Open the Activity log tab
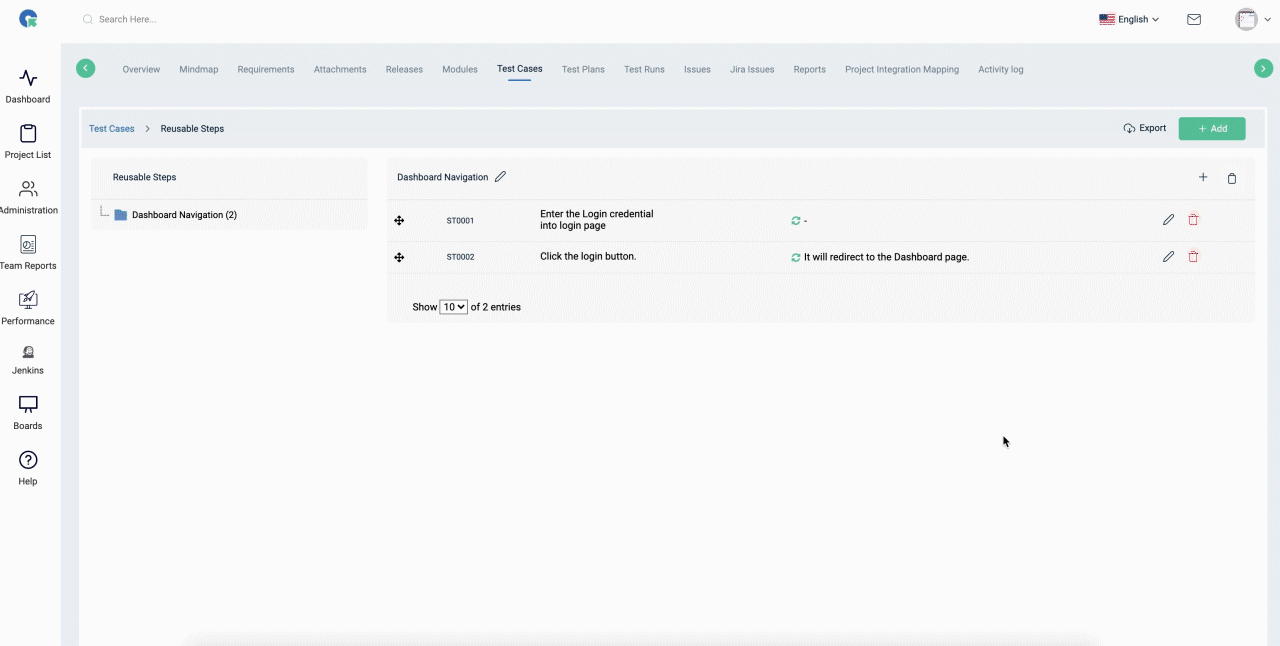This screenshot has height=646, width=1280. point(1000,69)
